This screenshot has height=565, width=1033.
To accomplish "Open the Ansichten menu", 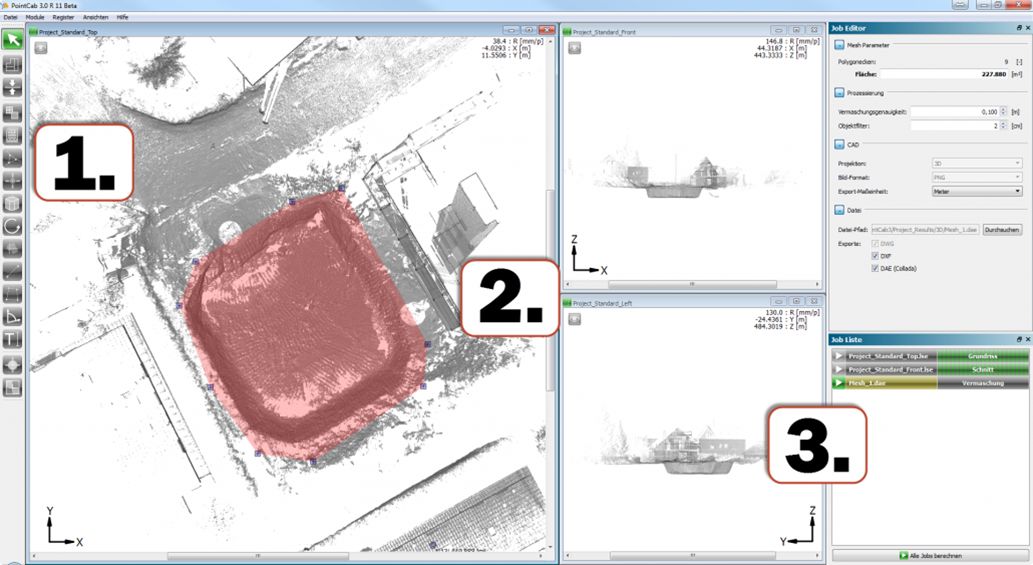I will (96, 18).
